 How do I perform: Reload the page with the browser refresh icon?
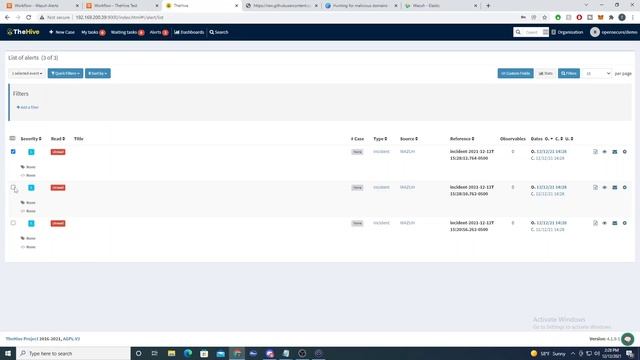[x=29, y=18]
